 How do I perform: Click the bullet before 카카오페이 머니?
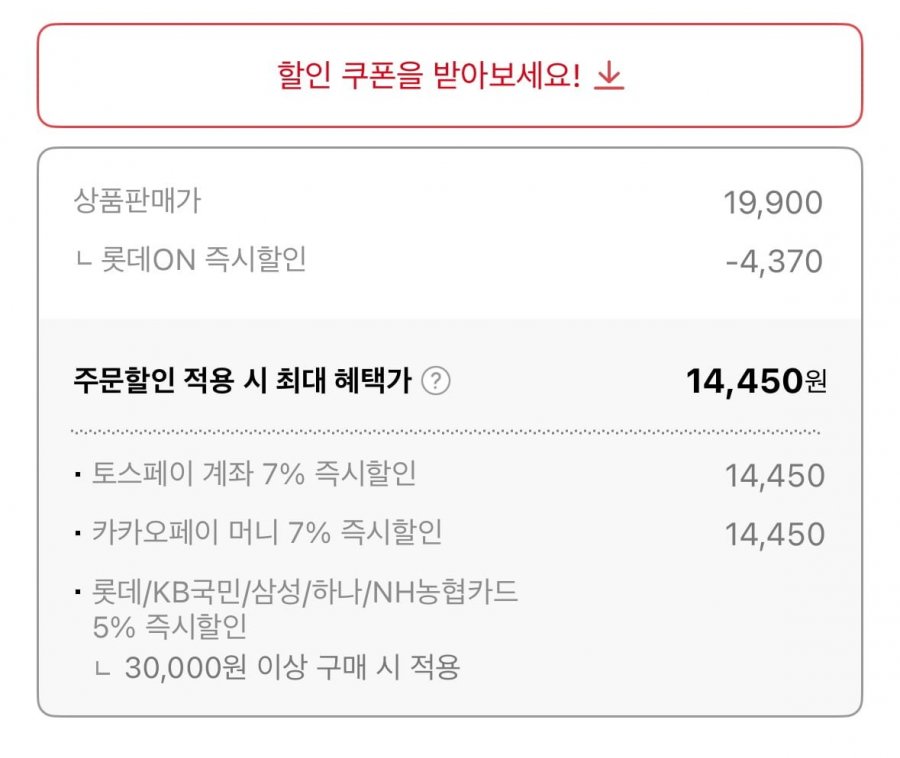(78, 534)
